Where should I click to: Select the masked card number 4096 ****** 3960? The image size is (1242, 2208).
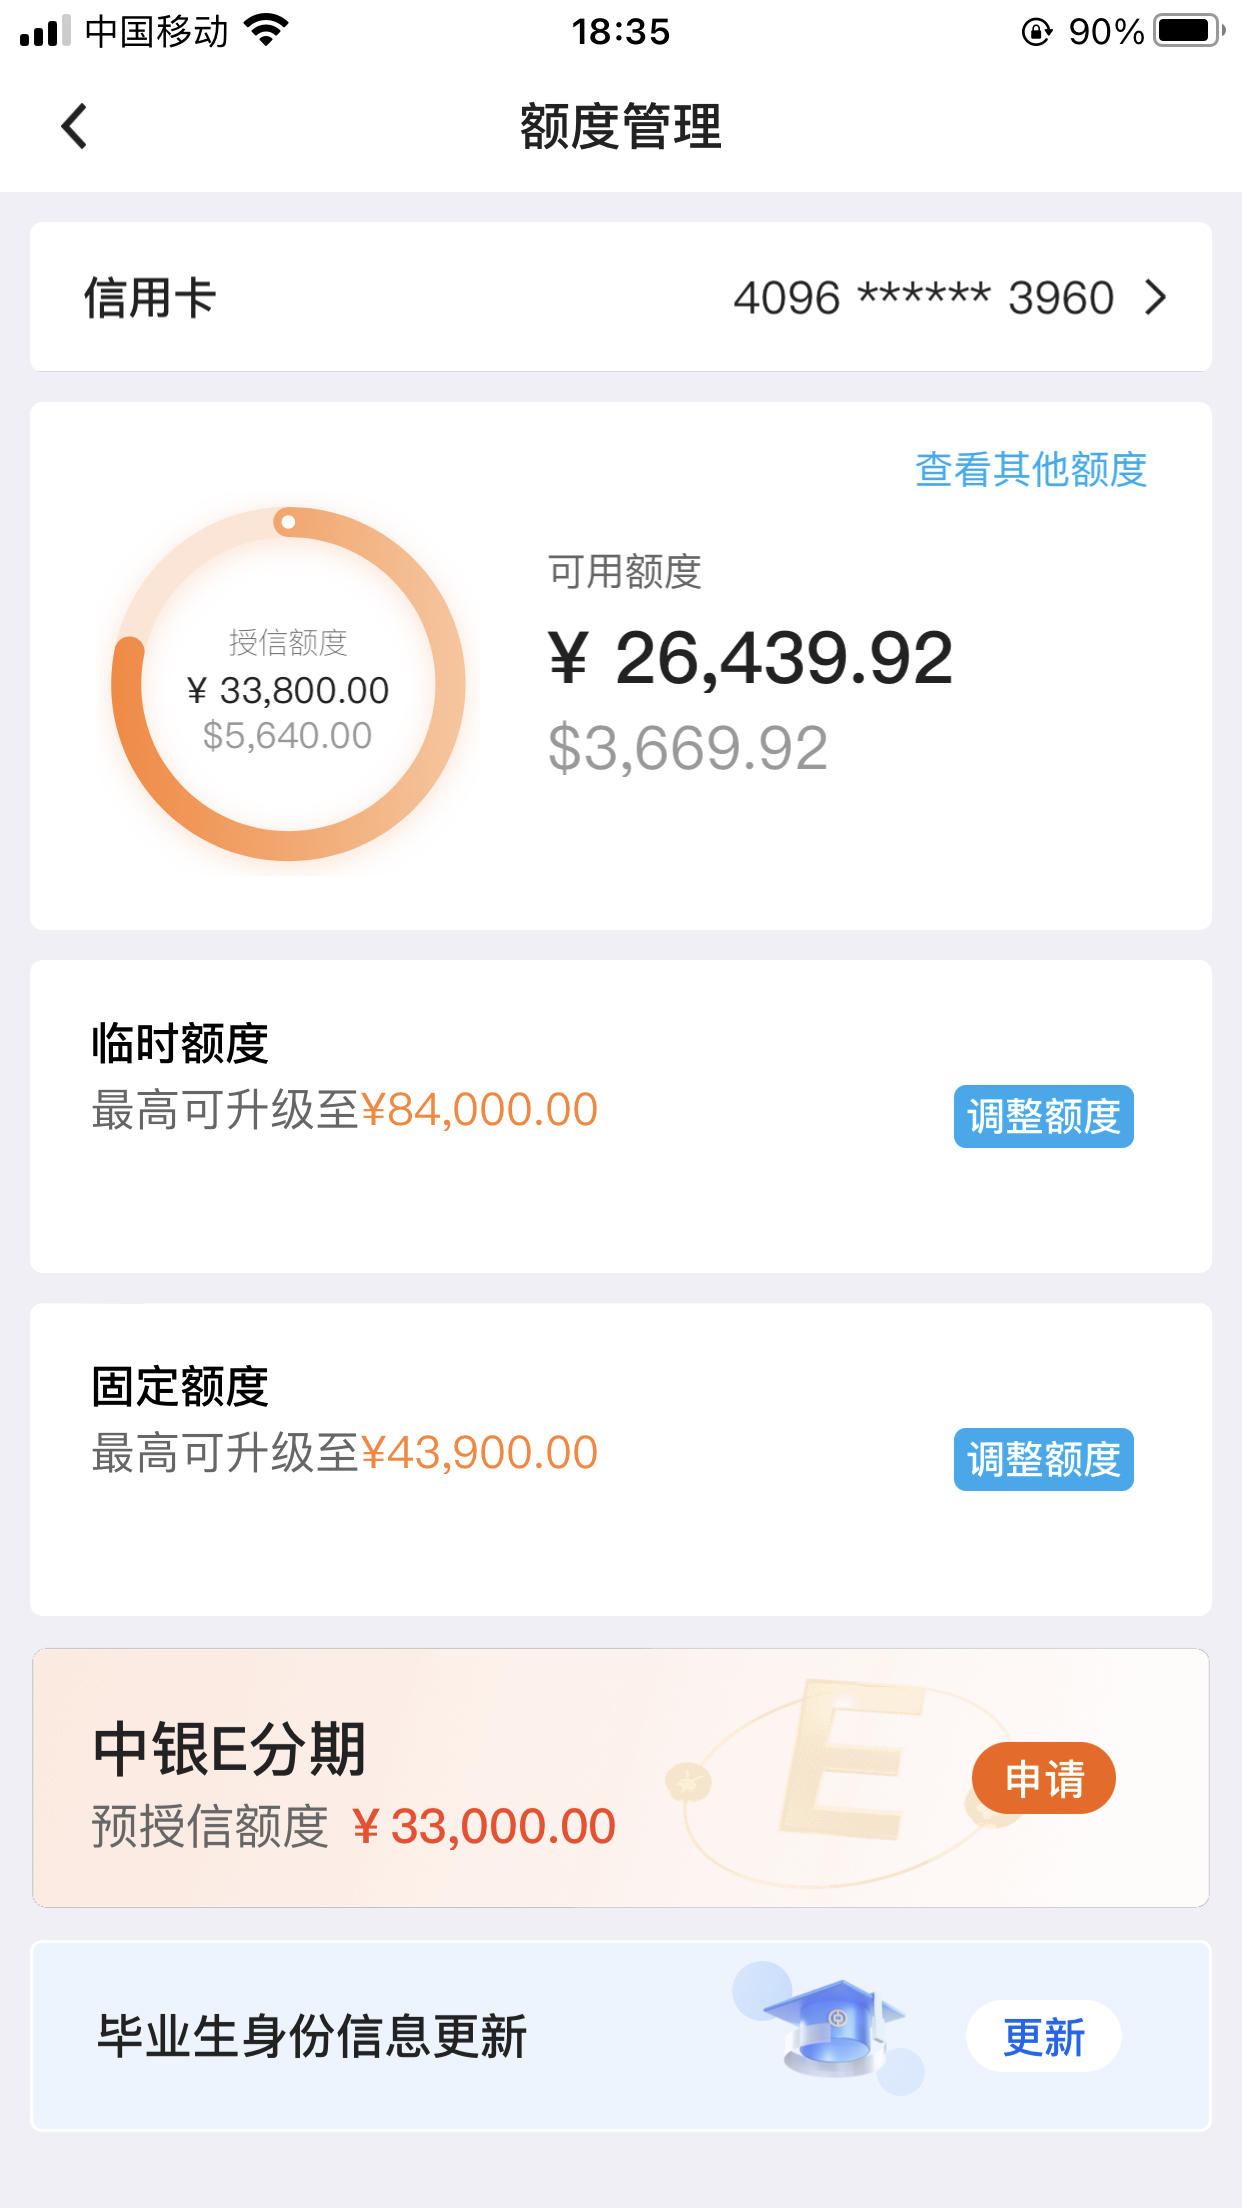click(923, 298)
